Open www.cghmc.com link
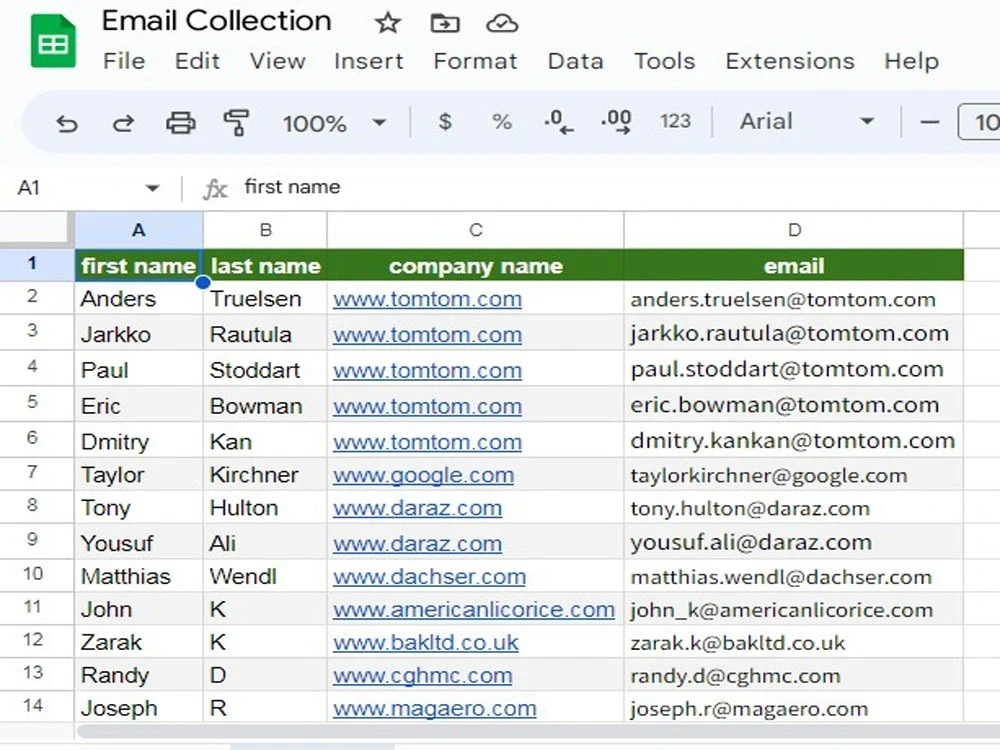 (422, 676)
